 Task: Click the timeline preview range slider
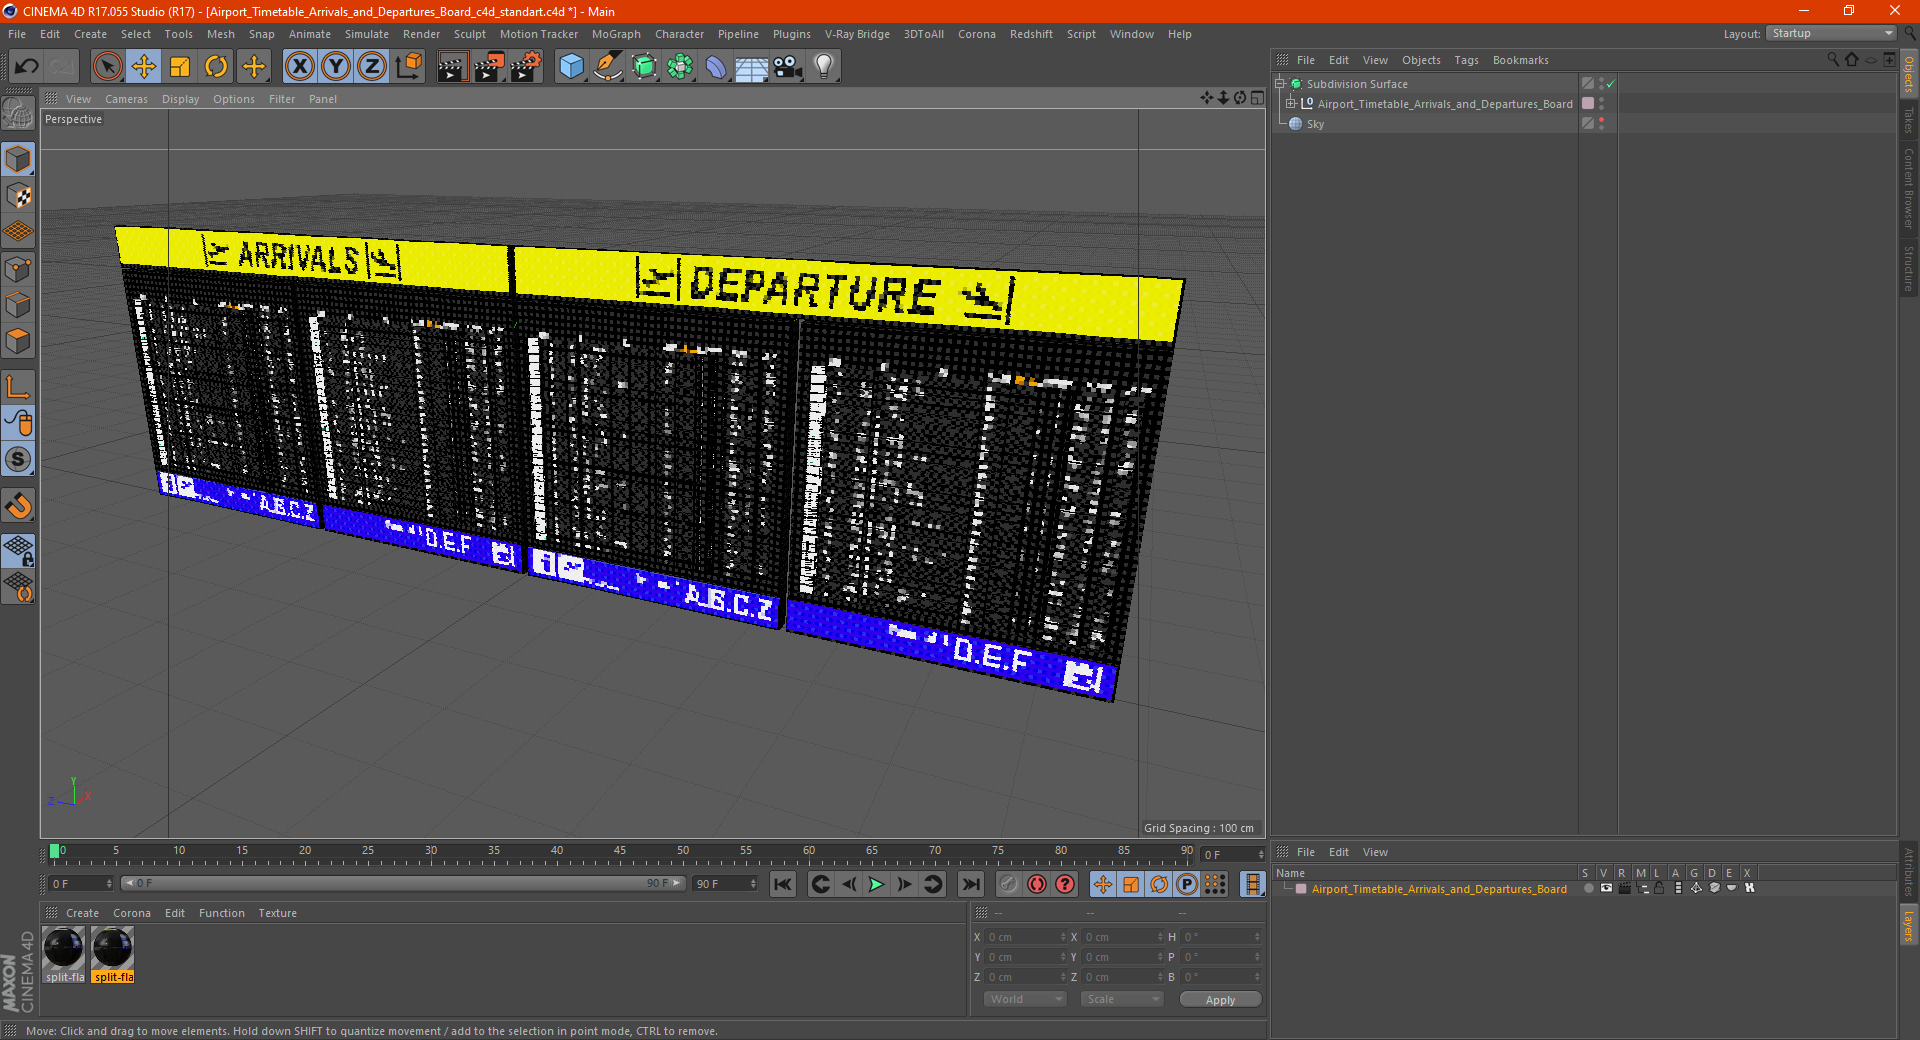point(402,883)
